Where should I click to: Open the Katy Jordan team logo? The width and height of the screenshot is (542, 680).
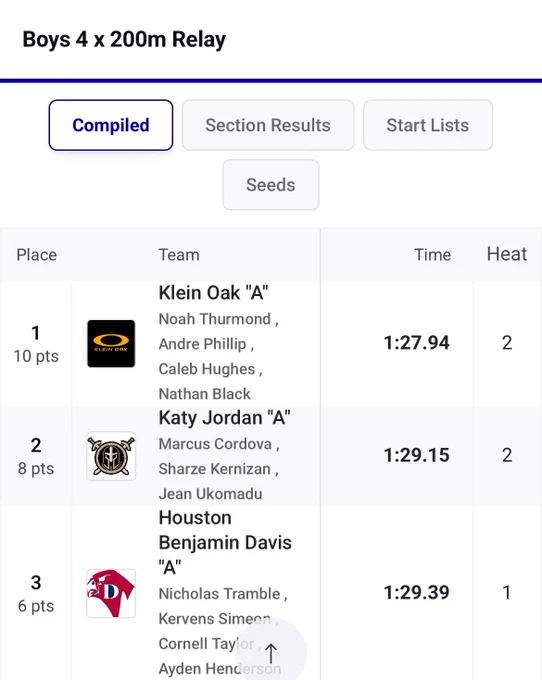(x=111, y=456)
